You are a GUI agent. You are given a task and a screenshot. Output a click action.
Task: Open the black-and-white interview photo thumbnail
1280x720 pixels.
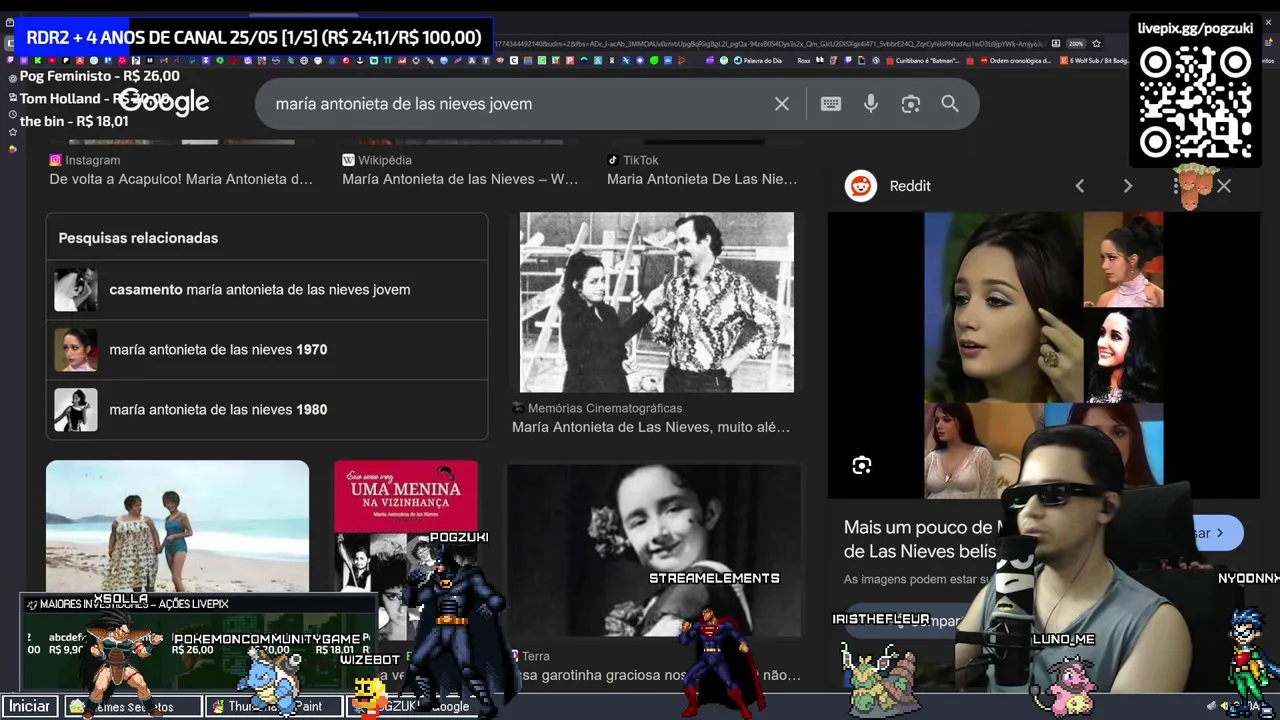point(657,302)
